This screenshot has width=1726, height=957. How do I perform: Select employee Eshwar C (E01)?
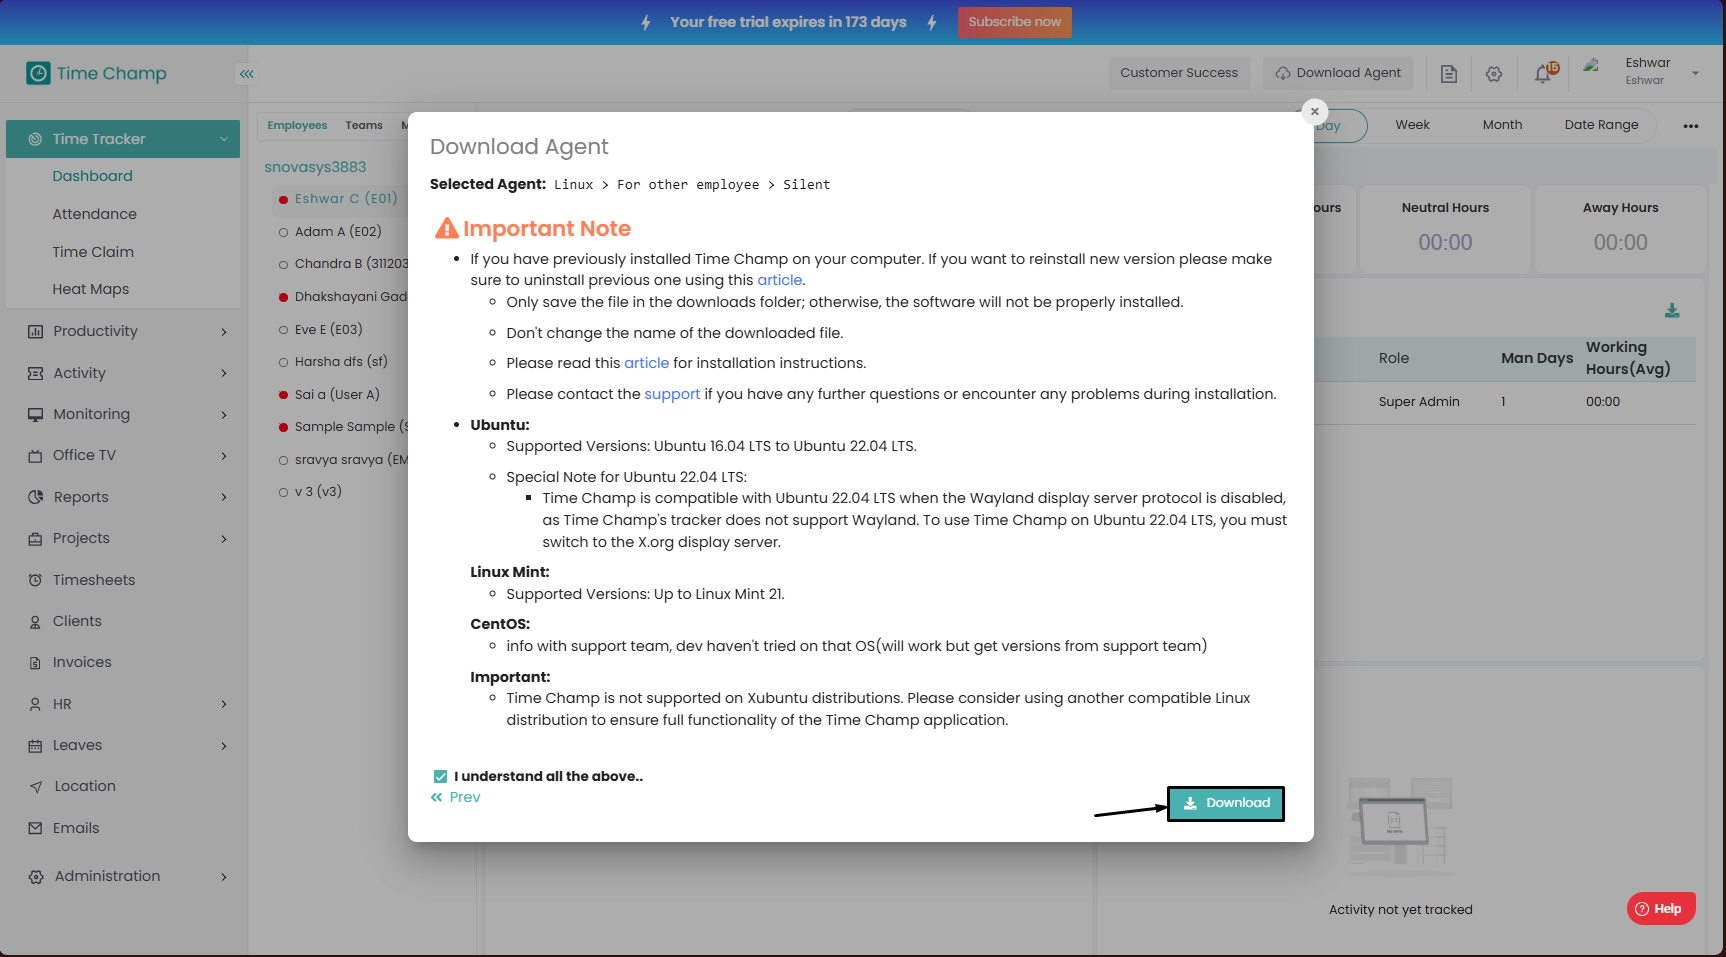pos(345,199)
